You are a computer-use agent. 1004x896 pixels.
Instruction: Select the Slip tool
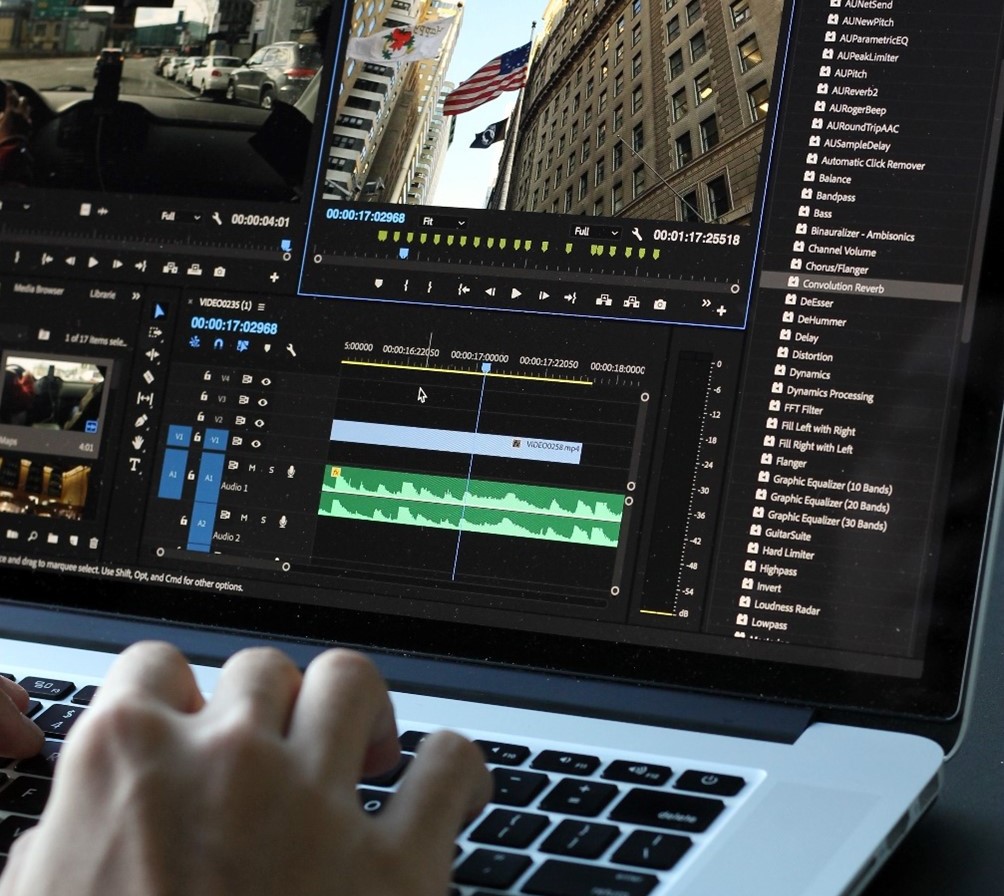145,398
